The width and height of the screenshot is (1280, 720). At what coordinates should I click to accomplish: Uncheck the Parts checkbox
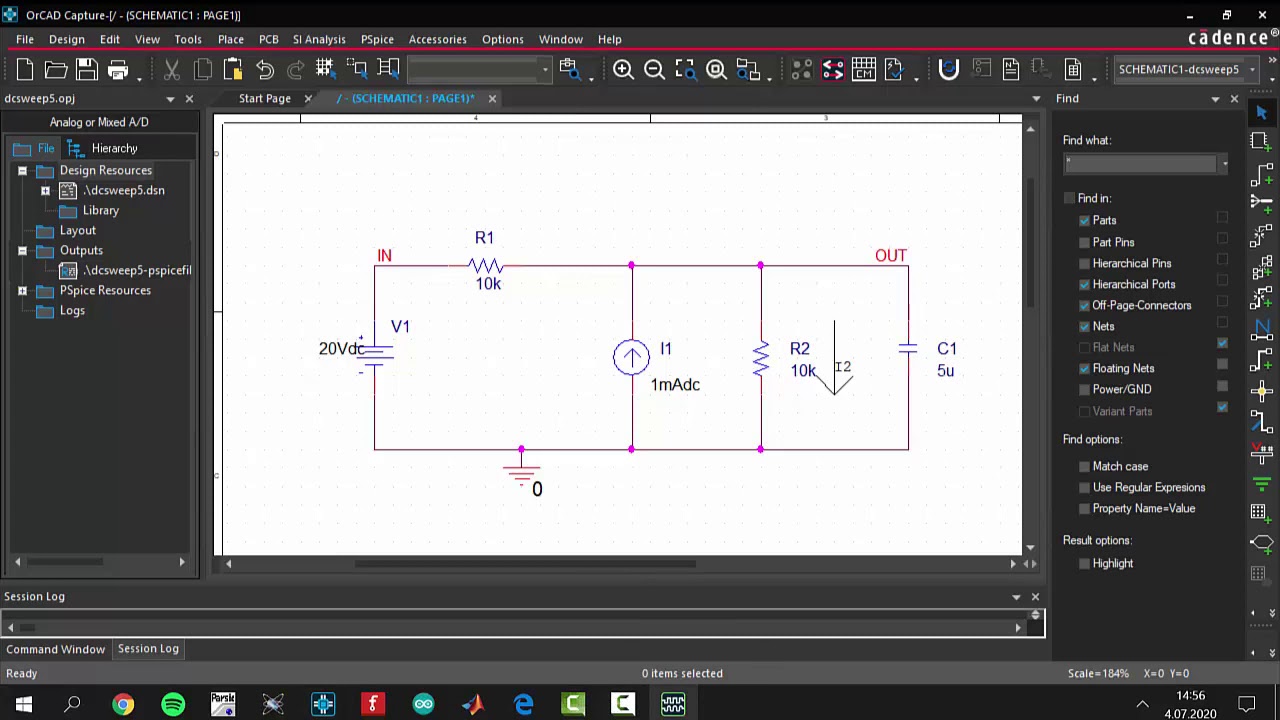[1084, 220]
